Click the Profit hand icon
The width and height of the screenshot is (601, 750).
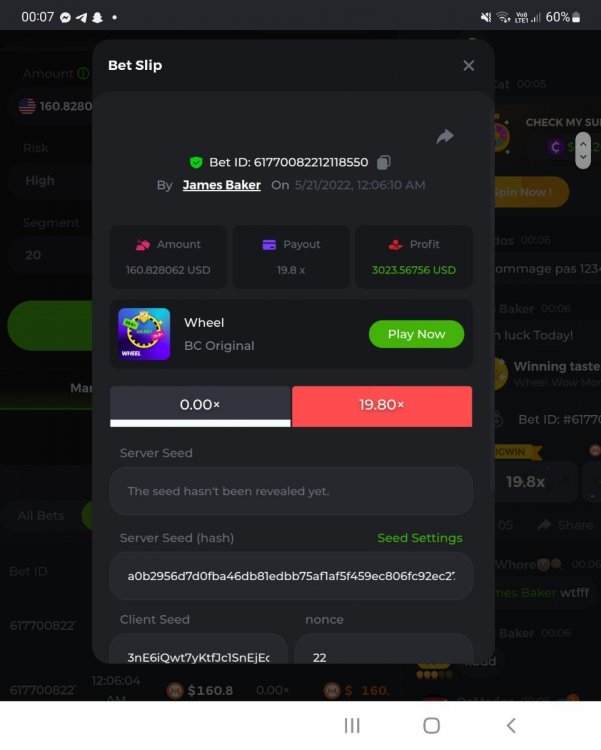(396, 245)
